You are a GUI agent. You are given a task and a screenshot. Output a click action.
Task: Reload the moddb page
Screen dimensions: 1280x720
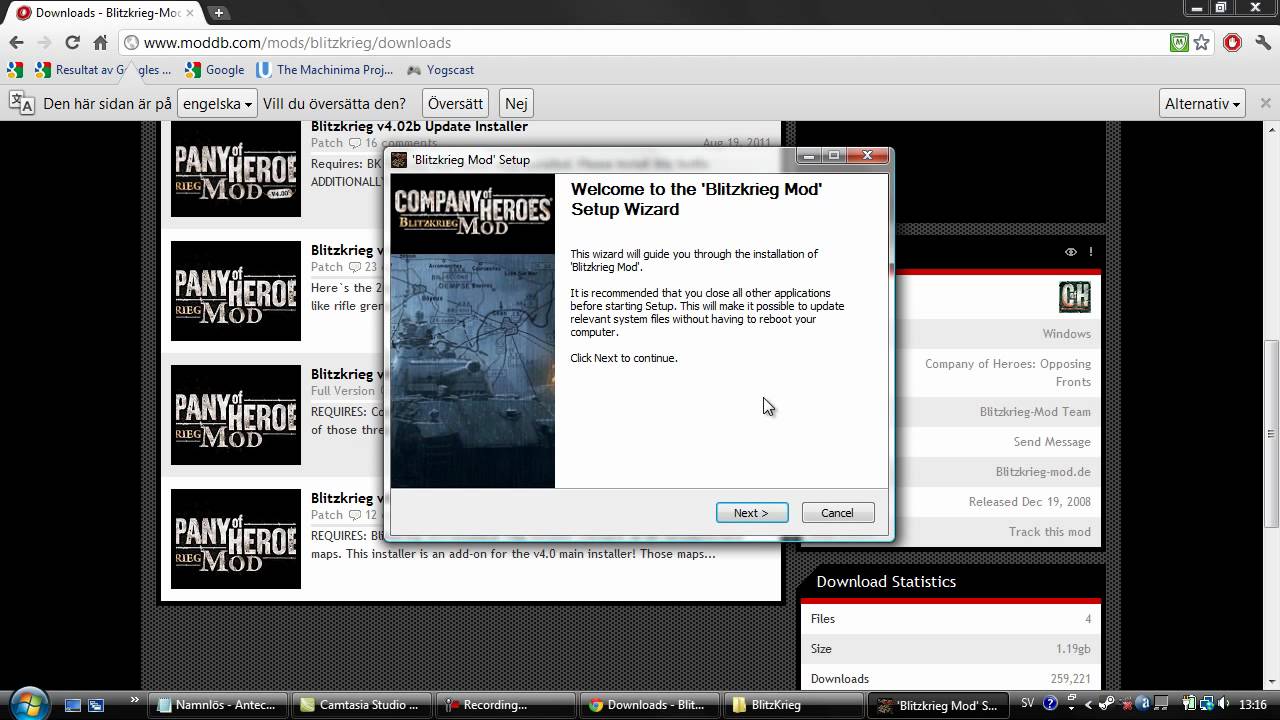(x=72, y=43)
